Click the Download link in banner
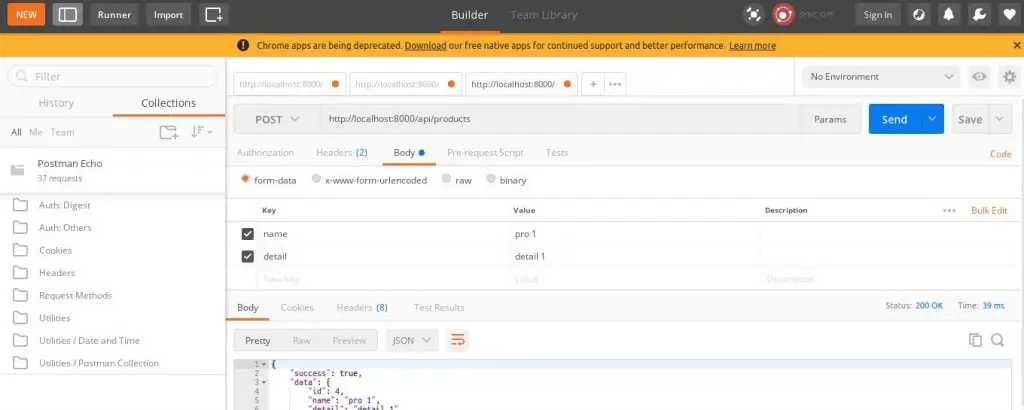This screenshot has width=1024, height=410. [425, 46]
